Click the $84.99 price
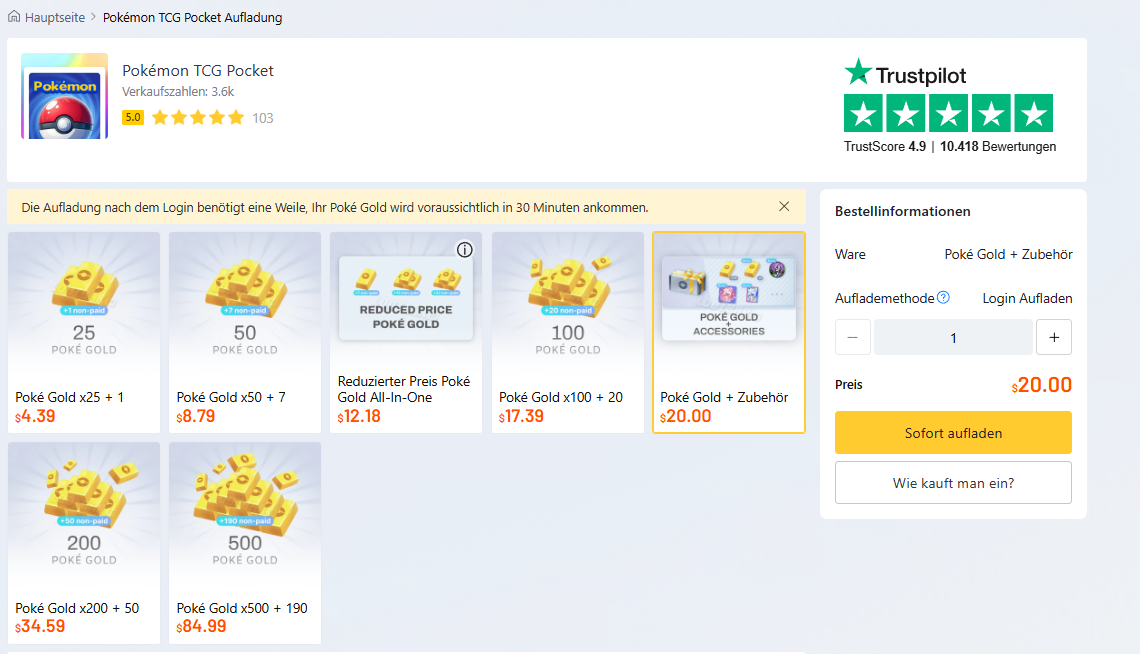This screenshot has height=654, width=1140. tap(201, 626)
